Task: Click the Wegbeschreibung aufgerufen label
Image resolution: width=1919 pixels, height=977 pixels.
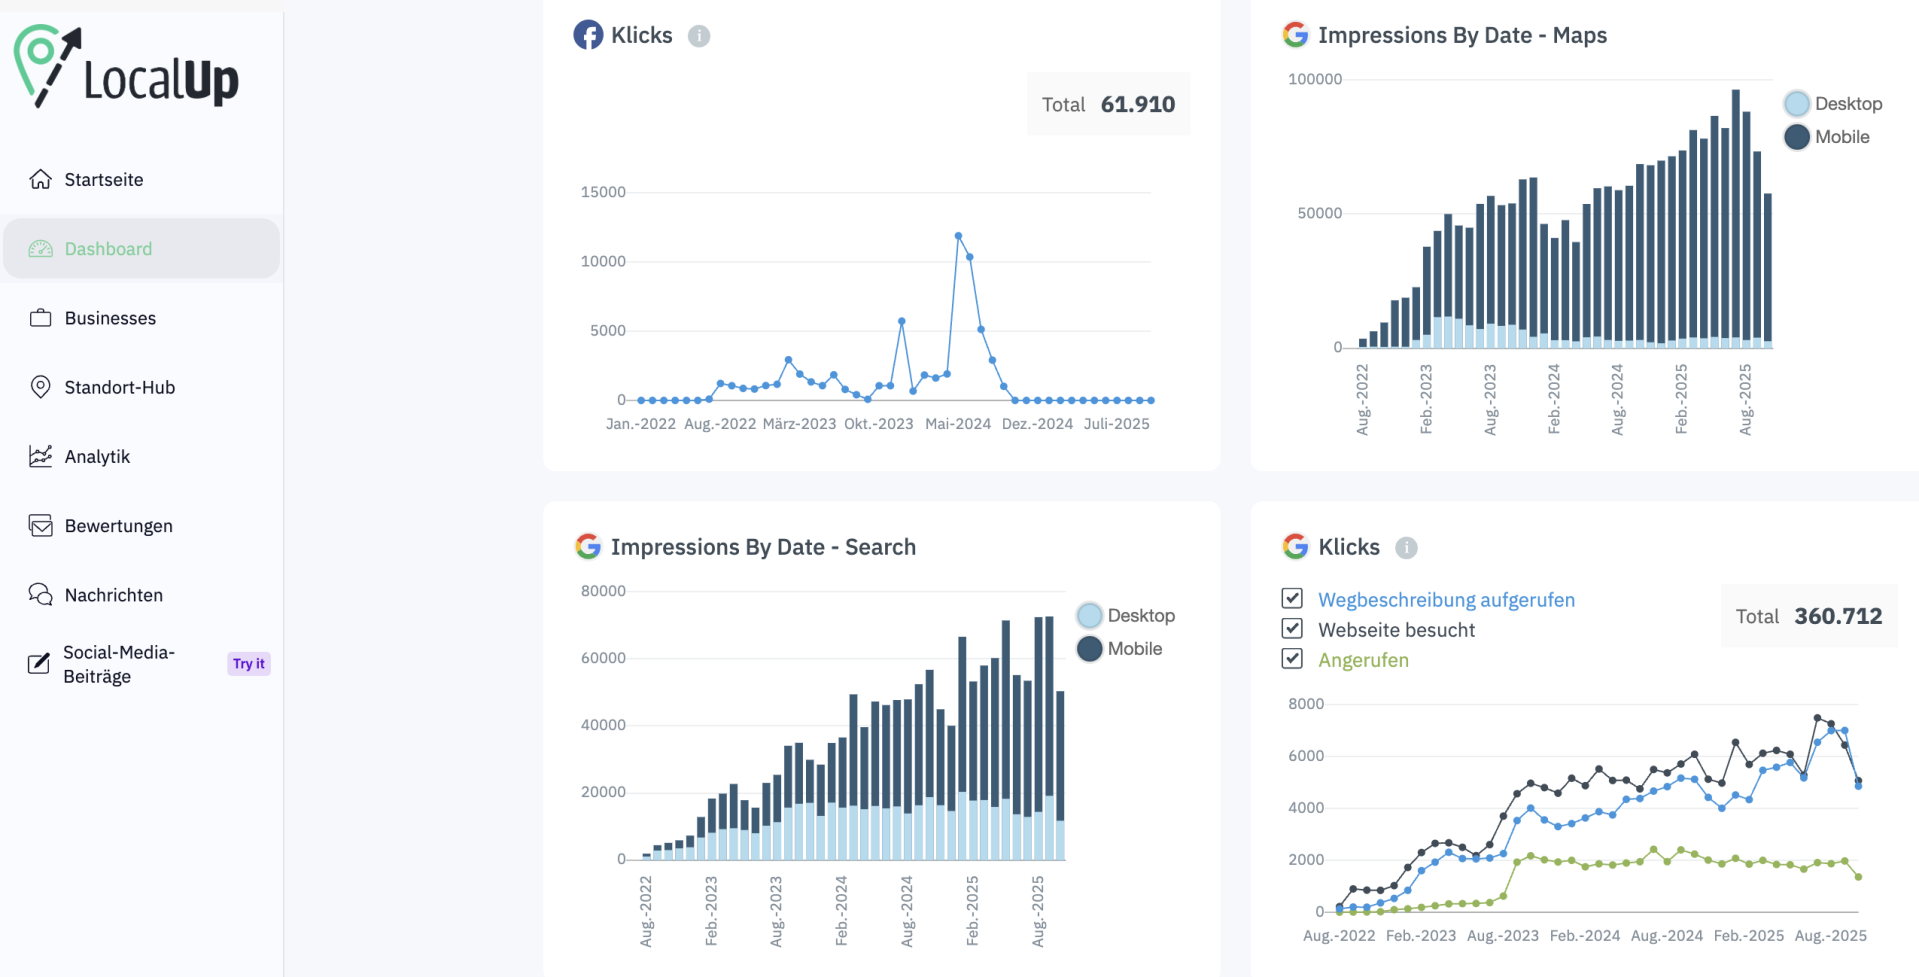Action: (x=1446, y=600)
